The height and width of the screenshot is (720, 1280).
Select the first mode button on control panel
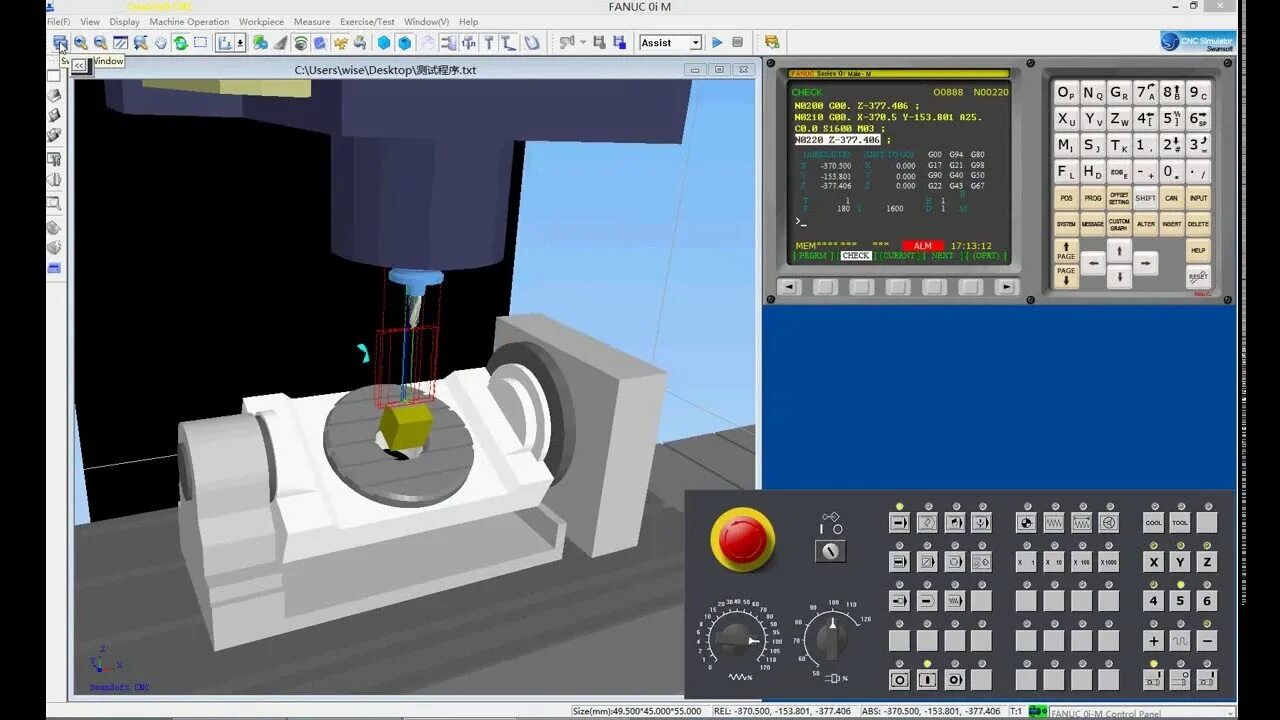899,523
